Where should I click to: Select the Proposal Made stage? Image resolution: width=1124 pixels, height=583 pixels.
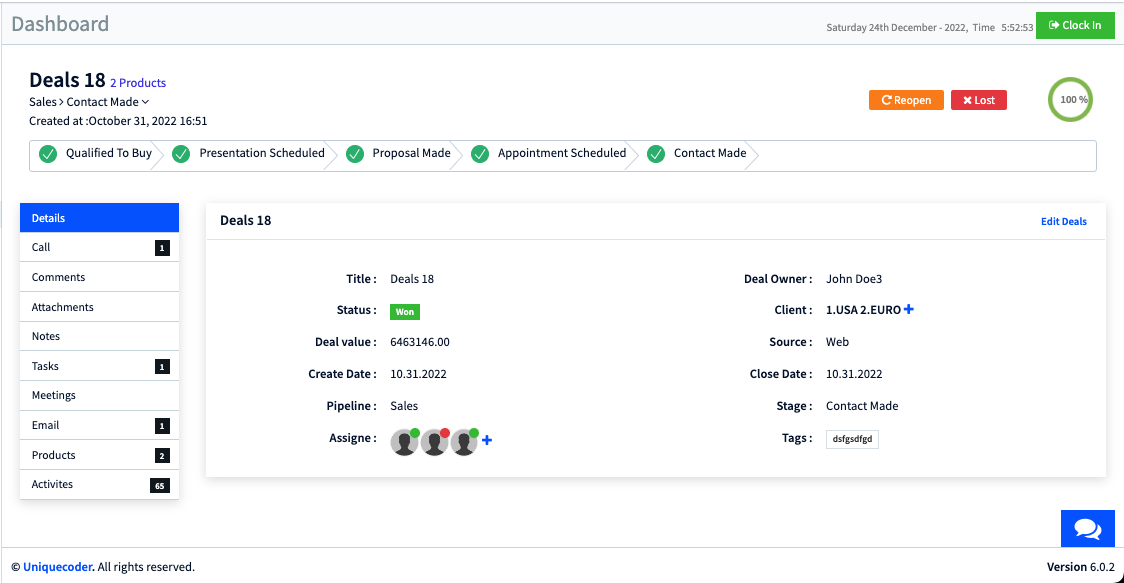tap(411, 153)
